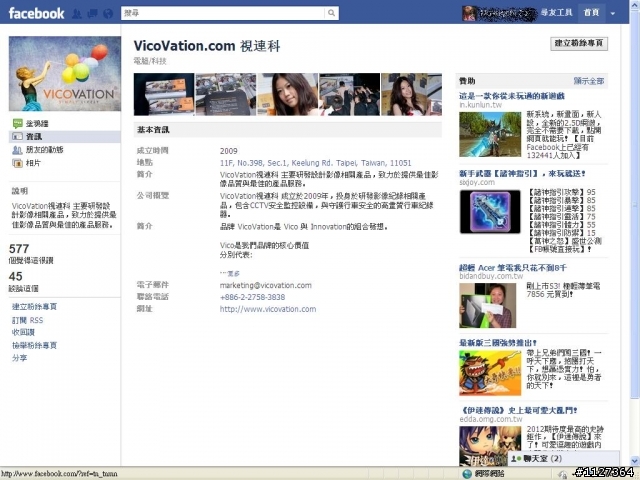
Task: Click the phone number +886-2-2758-3838
Action: coord(252,297)
